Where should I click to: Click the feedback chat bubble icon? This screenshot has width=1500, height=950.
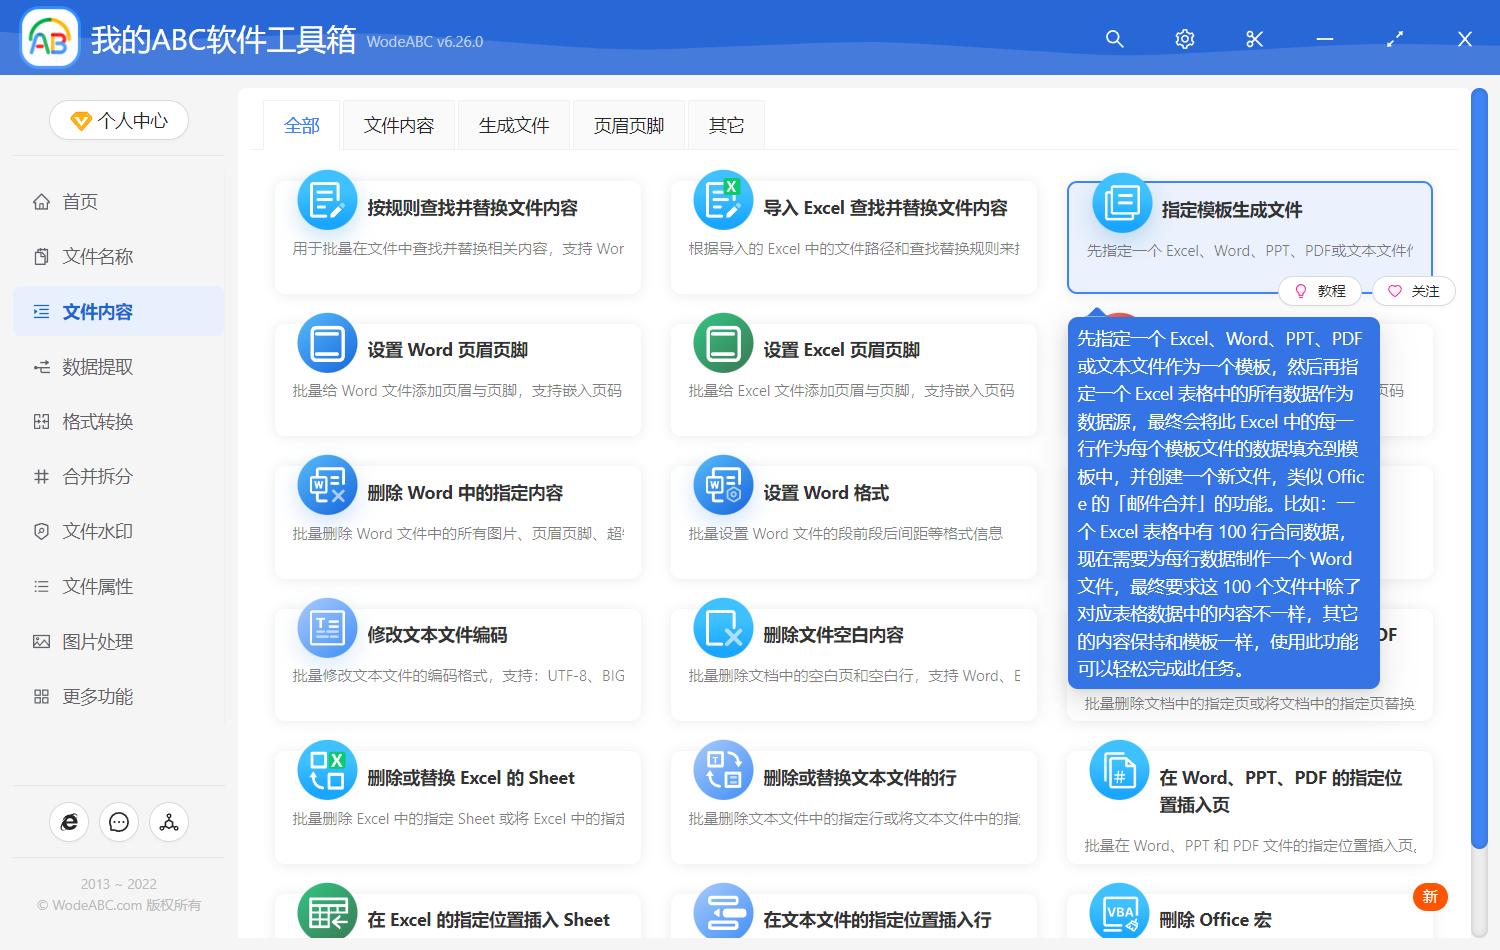119,822
